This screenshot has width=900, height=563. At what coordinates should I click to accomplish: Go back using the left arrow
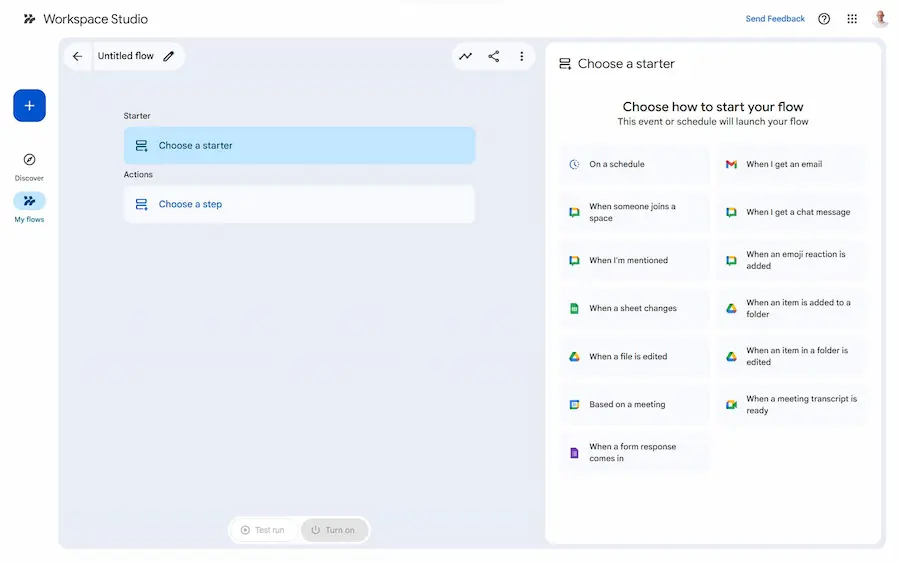point(77,56)
